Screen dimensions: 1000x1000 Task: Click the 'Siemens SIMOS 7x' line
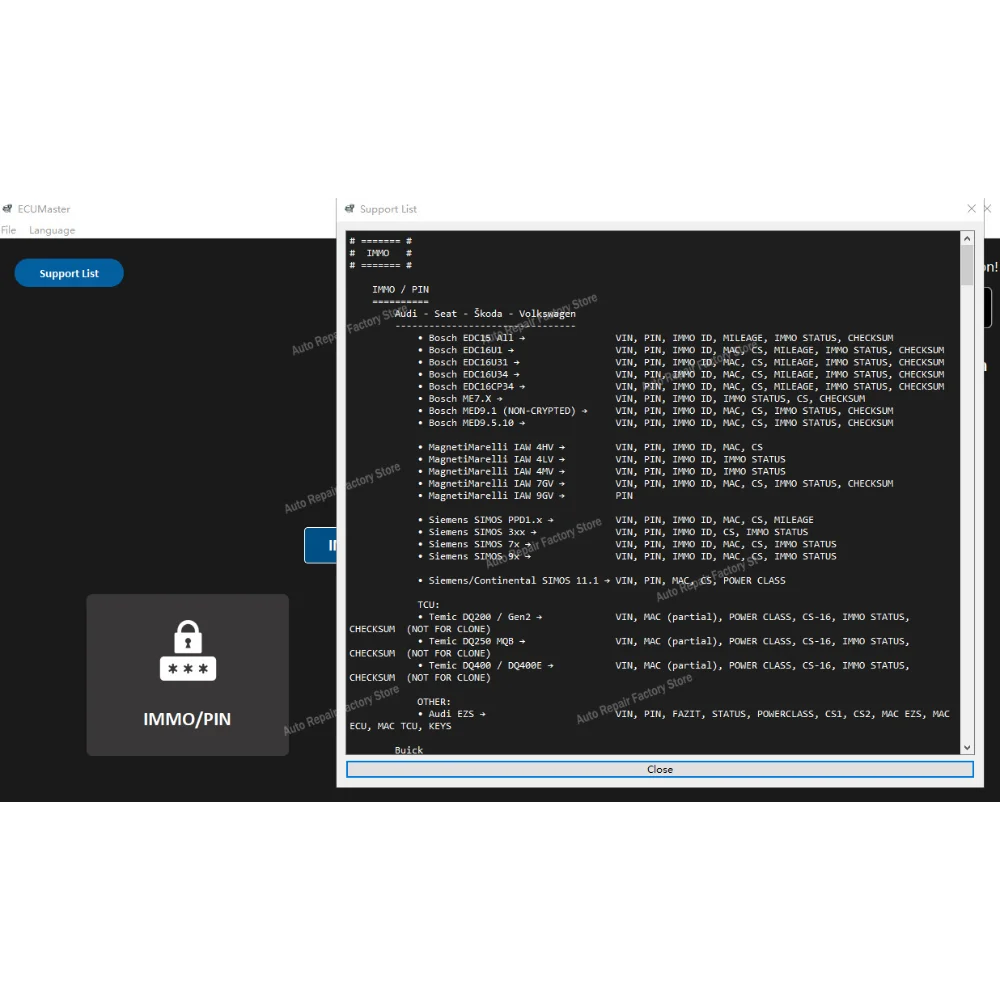click(x=628, y=544)
